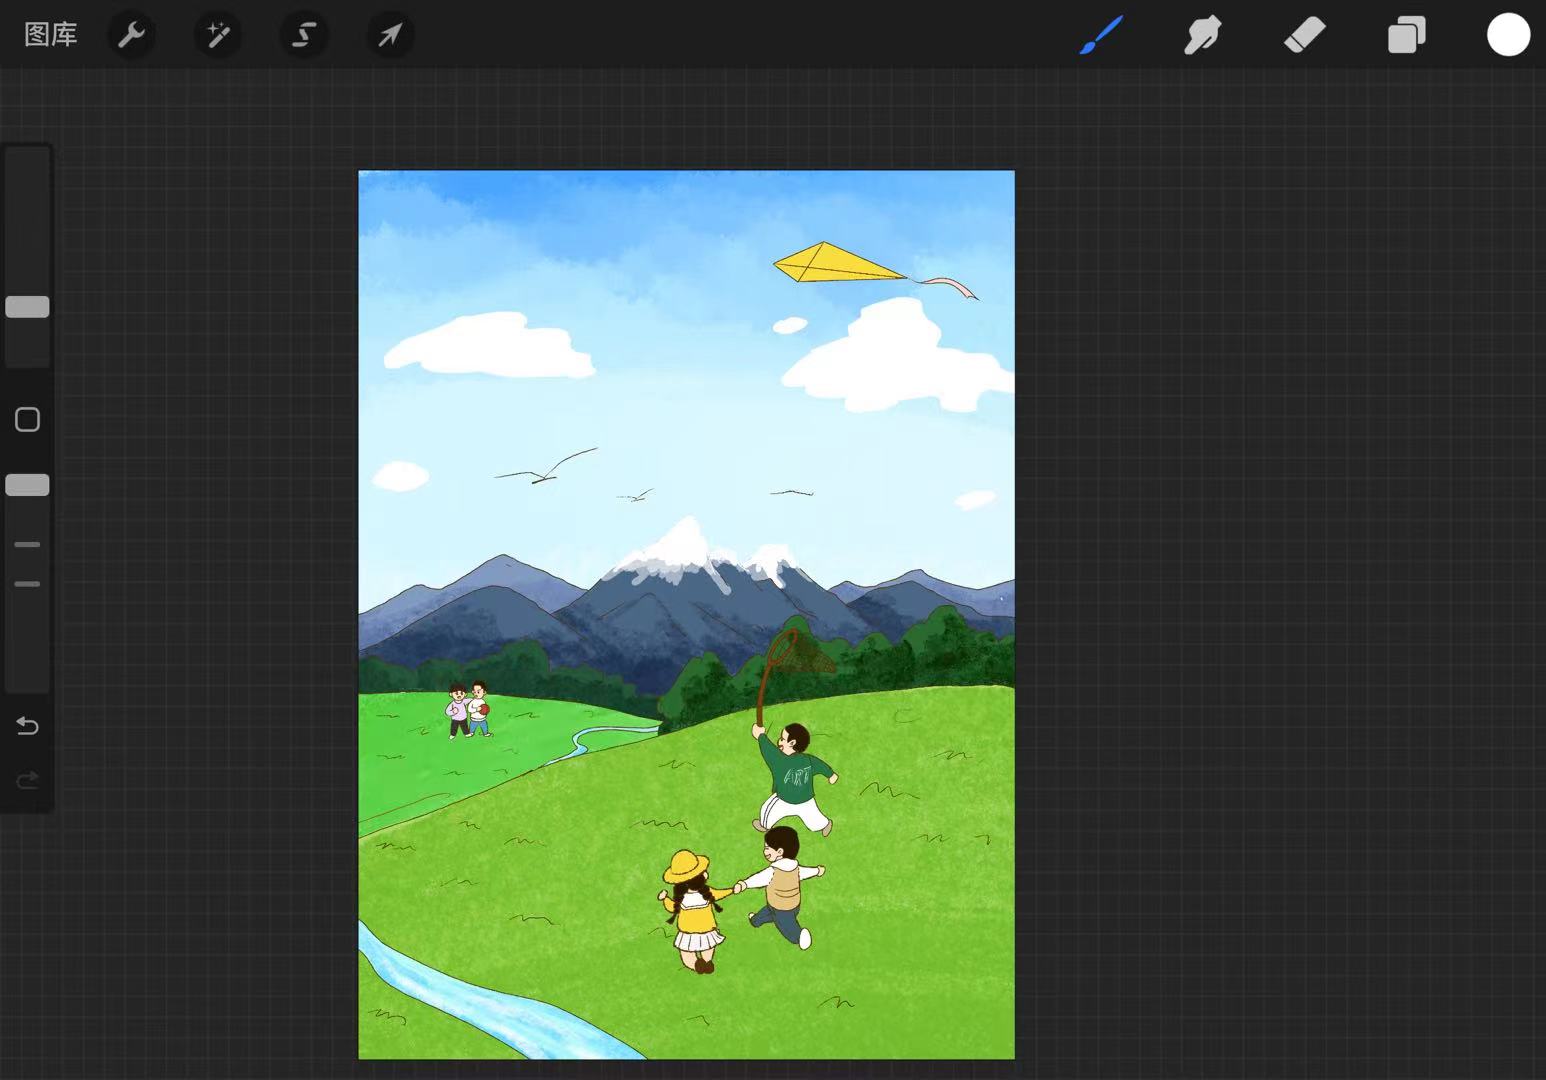This screenshot has width=1546, height=1080.
Task: Select the Selection S-shaped tool
Action: (303, 35)
